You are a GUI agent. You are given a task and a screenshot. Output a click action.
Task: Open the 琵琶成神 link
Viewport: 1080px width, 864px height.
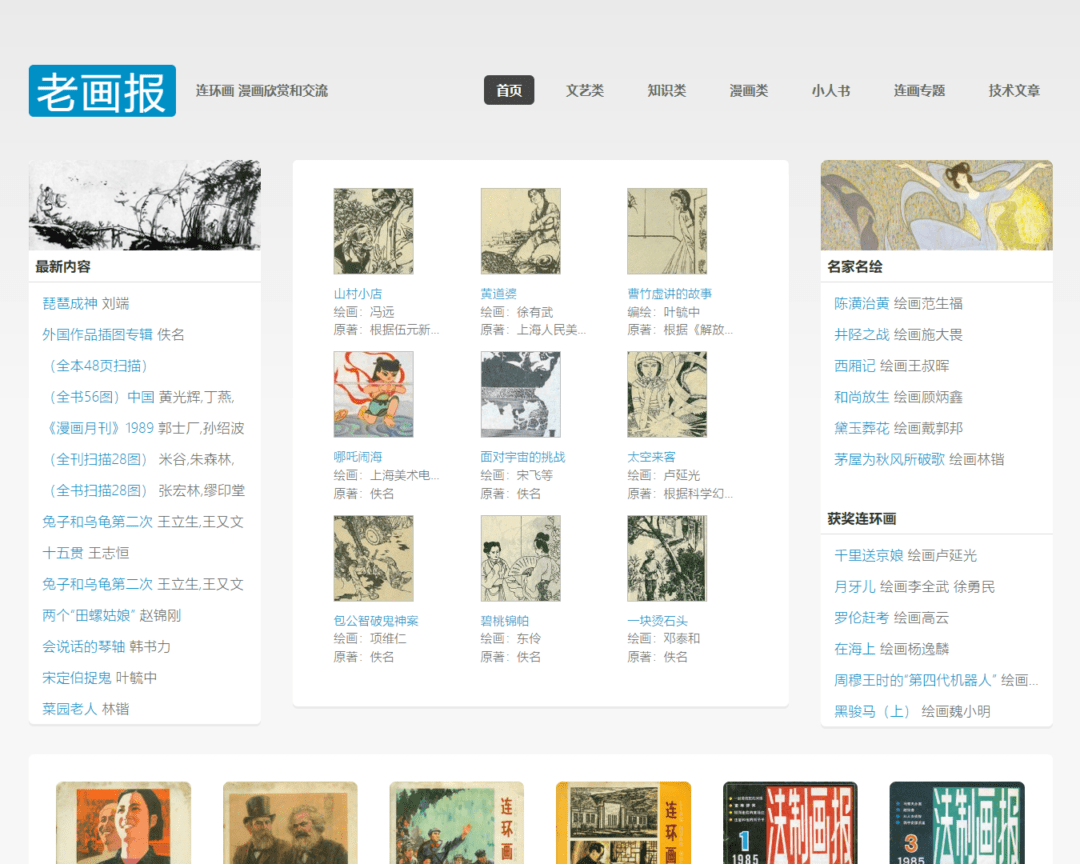(70, 303)
